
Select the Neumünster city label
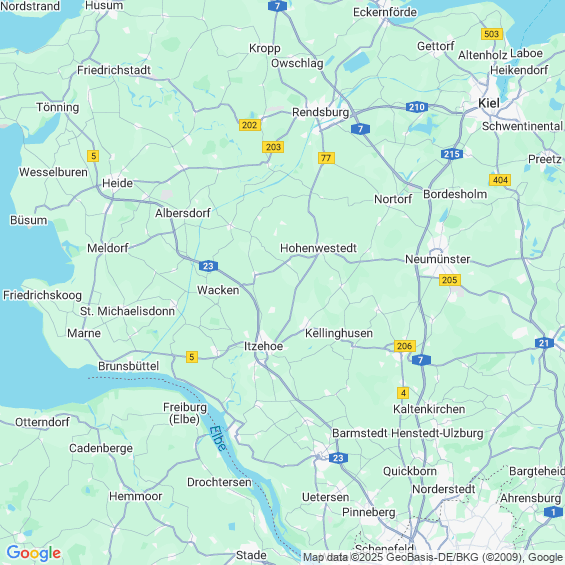click(x=437, y=259)
